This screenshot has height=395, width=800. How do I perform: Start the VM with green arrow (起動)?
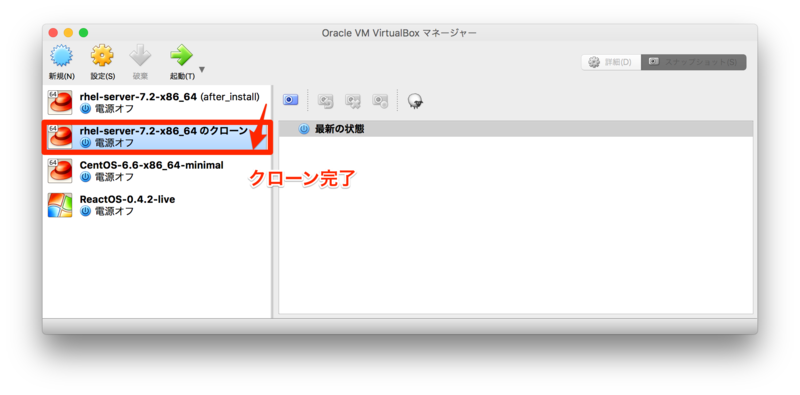coord(181,56)
